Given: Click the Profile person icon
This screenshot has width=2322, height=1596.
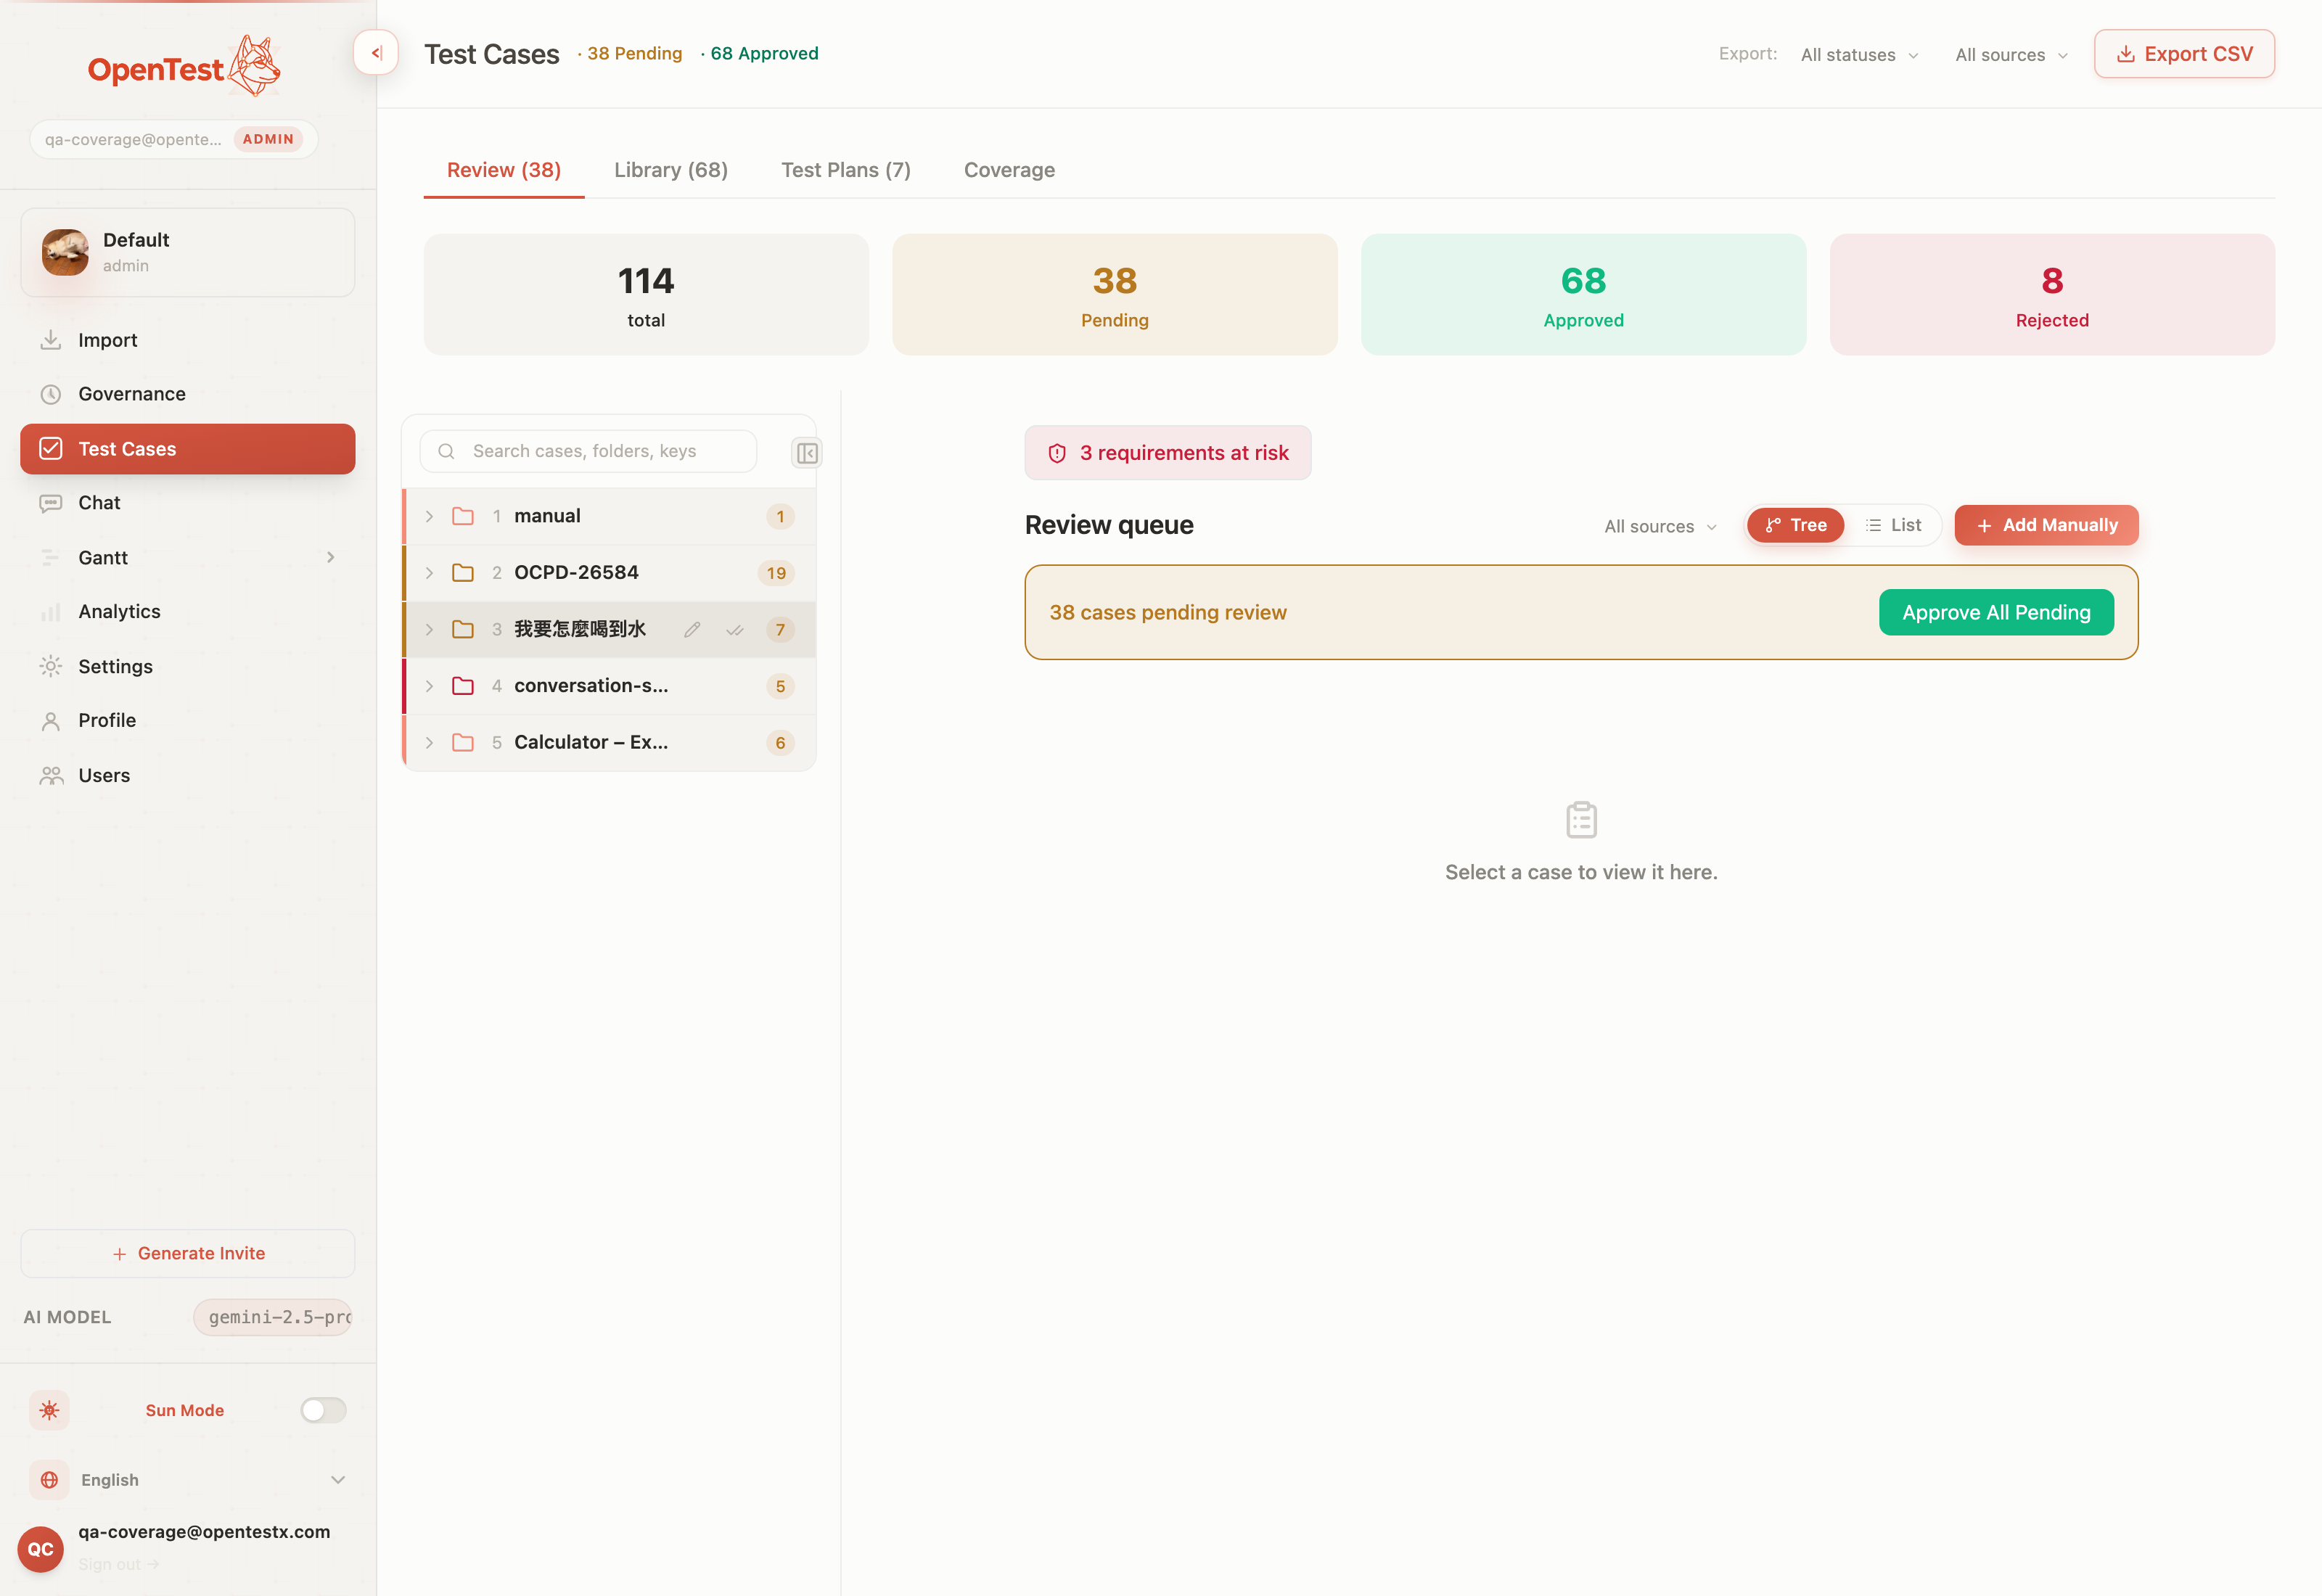Looking at the screenshot, I should (x=51, y=721).
